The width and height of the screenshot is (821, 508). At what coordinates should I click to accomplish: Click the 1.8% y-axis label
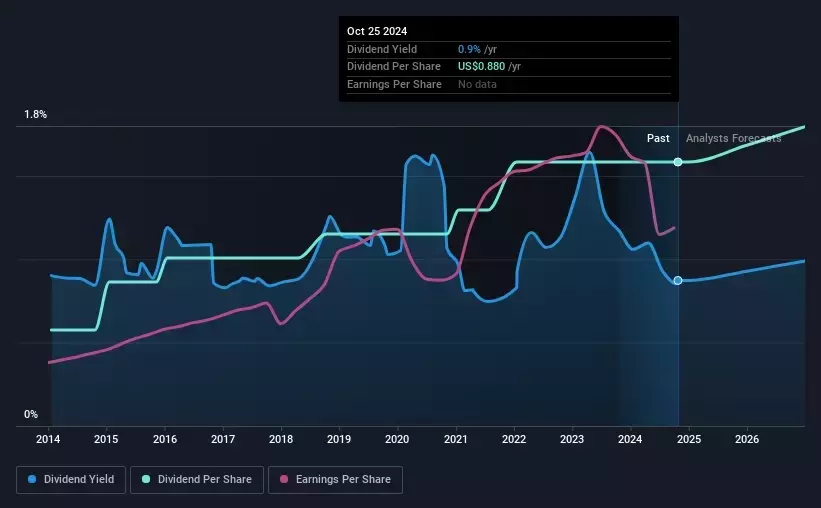[36, 114]
